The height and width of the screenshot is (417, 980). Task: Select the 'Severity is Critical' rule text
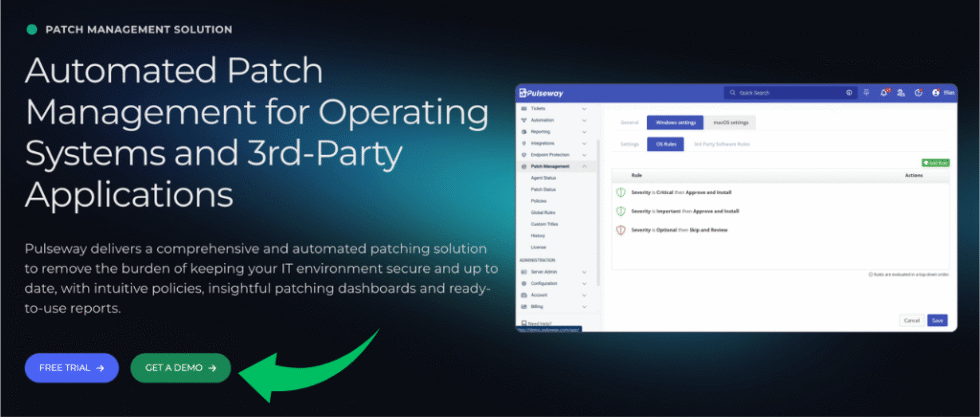(x=681, y=193)
